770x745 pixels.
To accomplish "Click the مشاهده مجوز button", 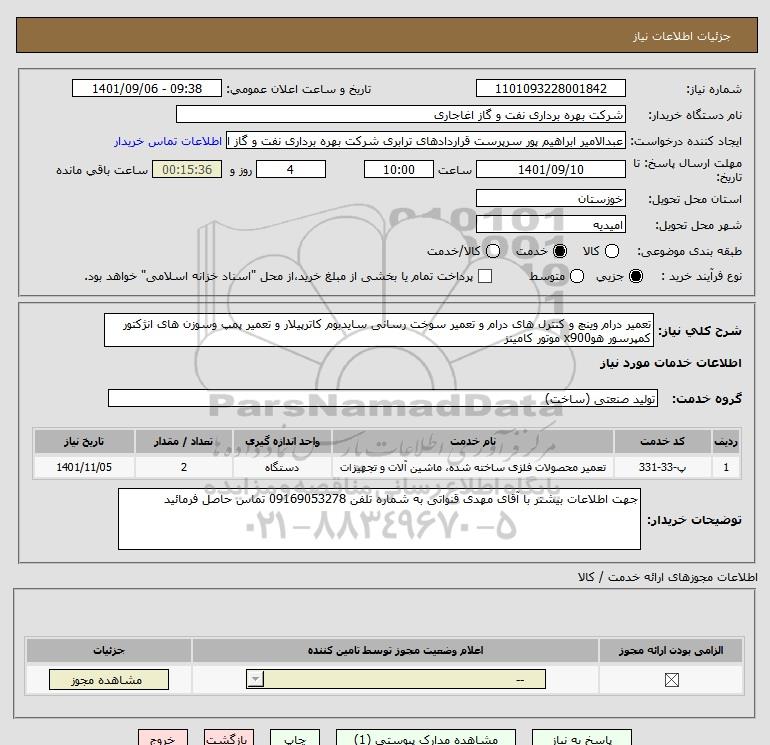I will [109, 680].
